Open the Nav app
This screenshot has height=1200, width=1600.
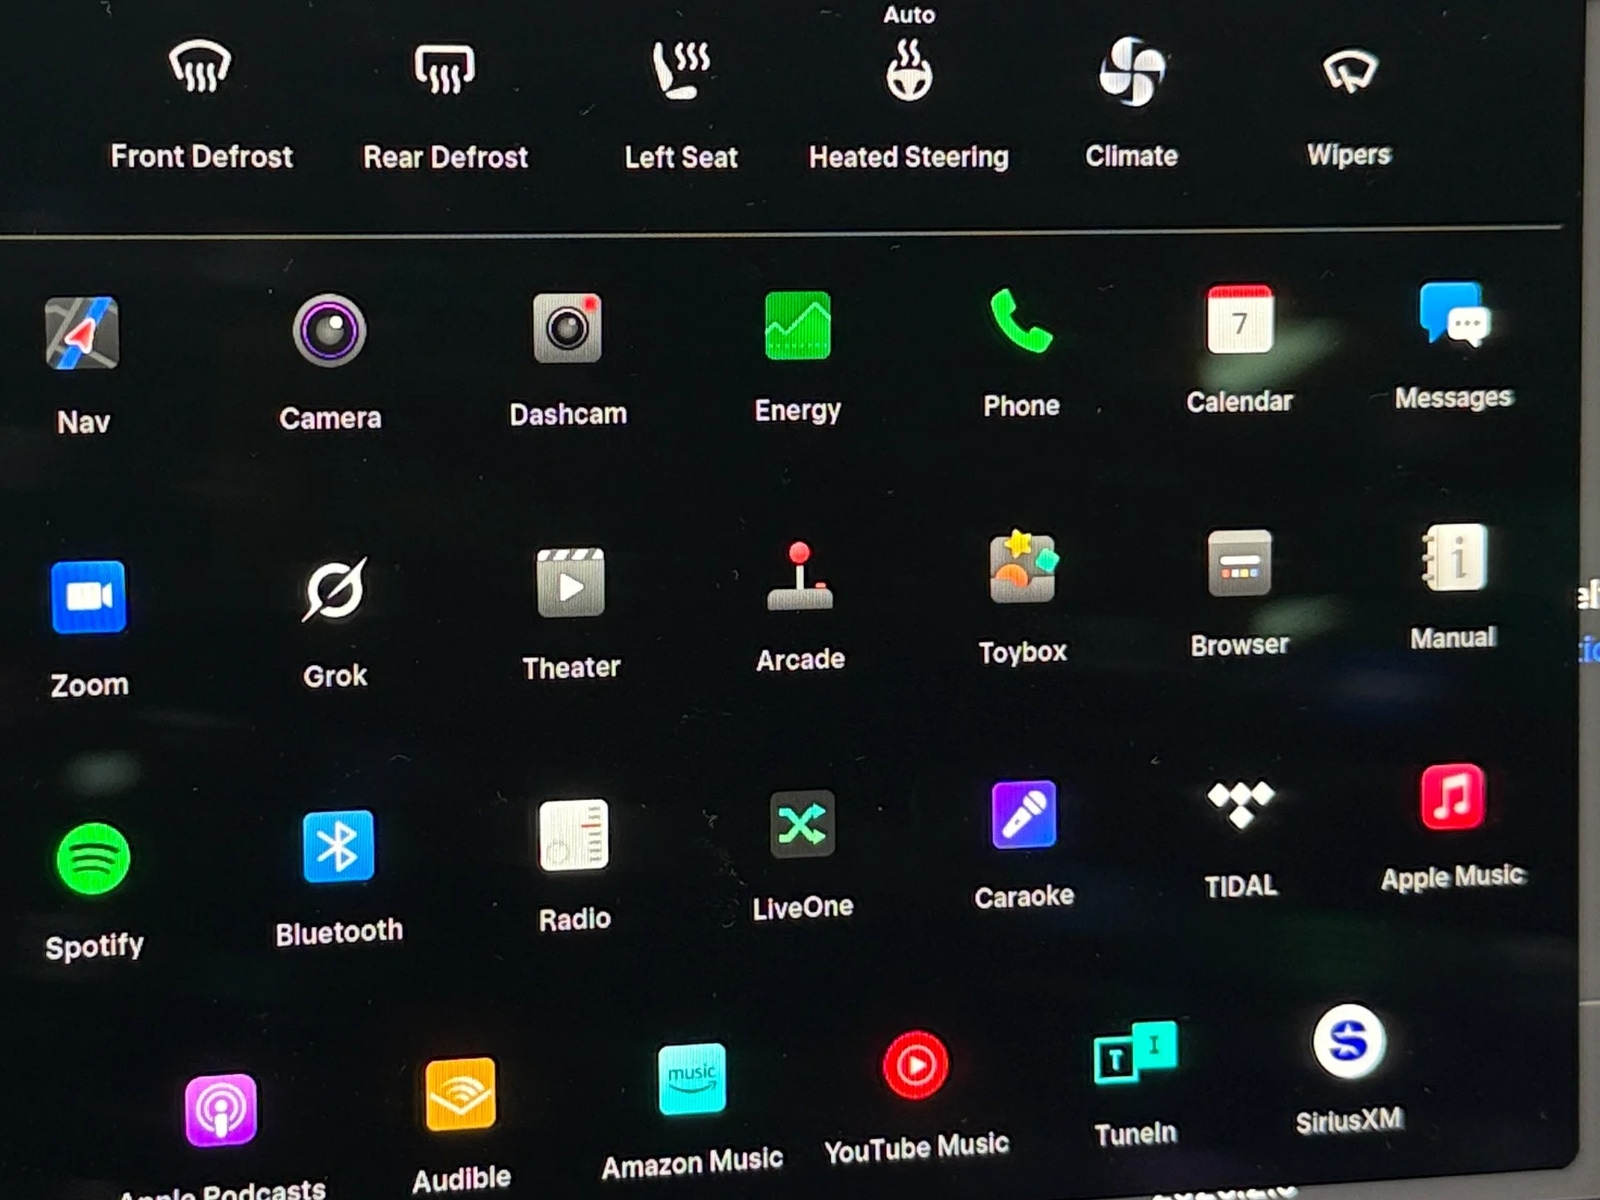pos(82,334)
